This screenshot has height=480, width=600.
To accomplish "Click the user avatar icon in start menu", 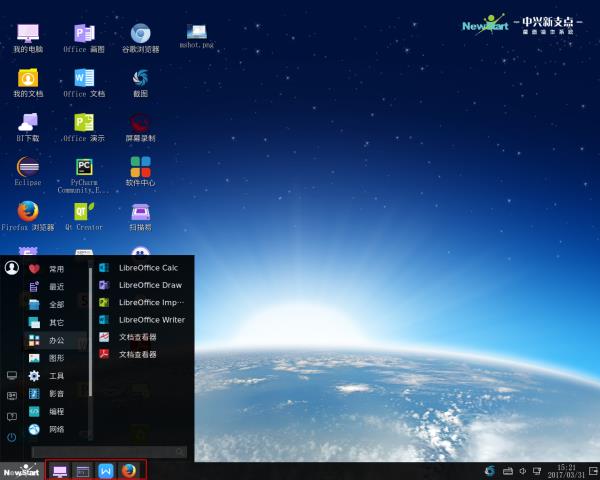I will (12, 267).
